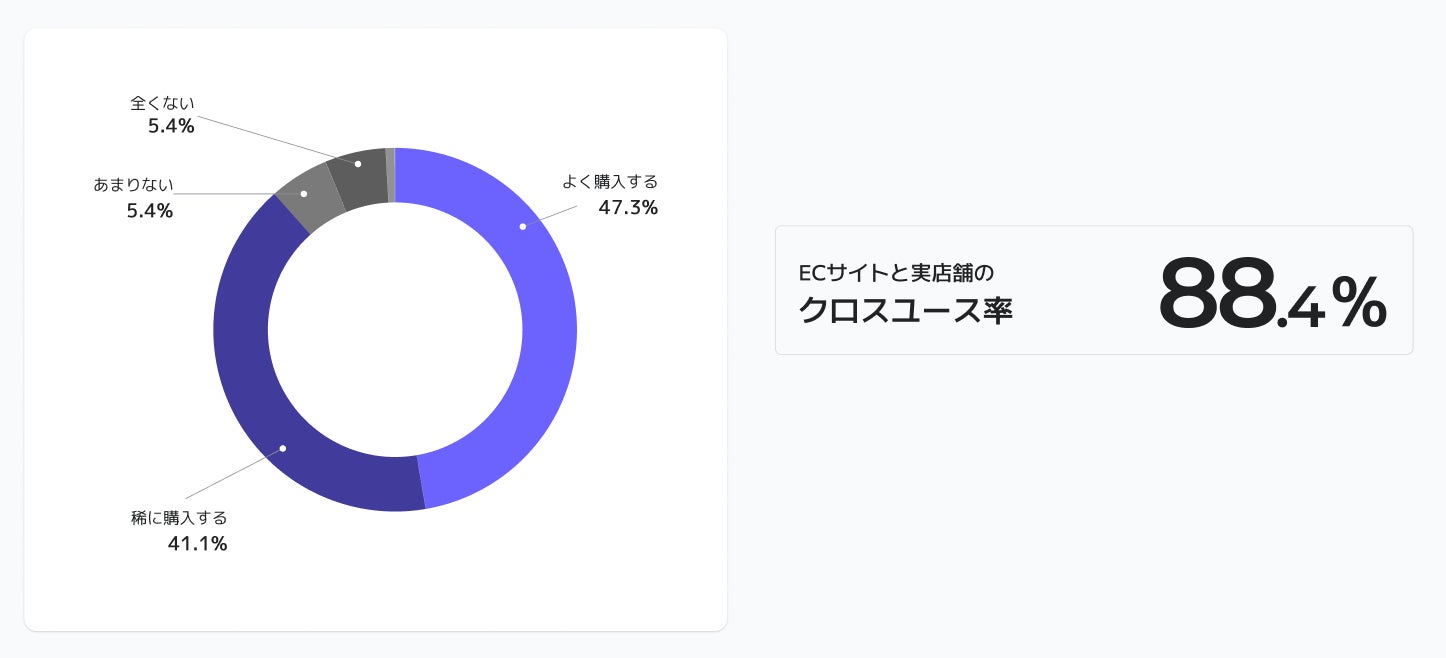Click the 47.3% value label

click(x=627, y=208)
